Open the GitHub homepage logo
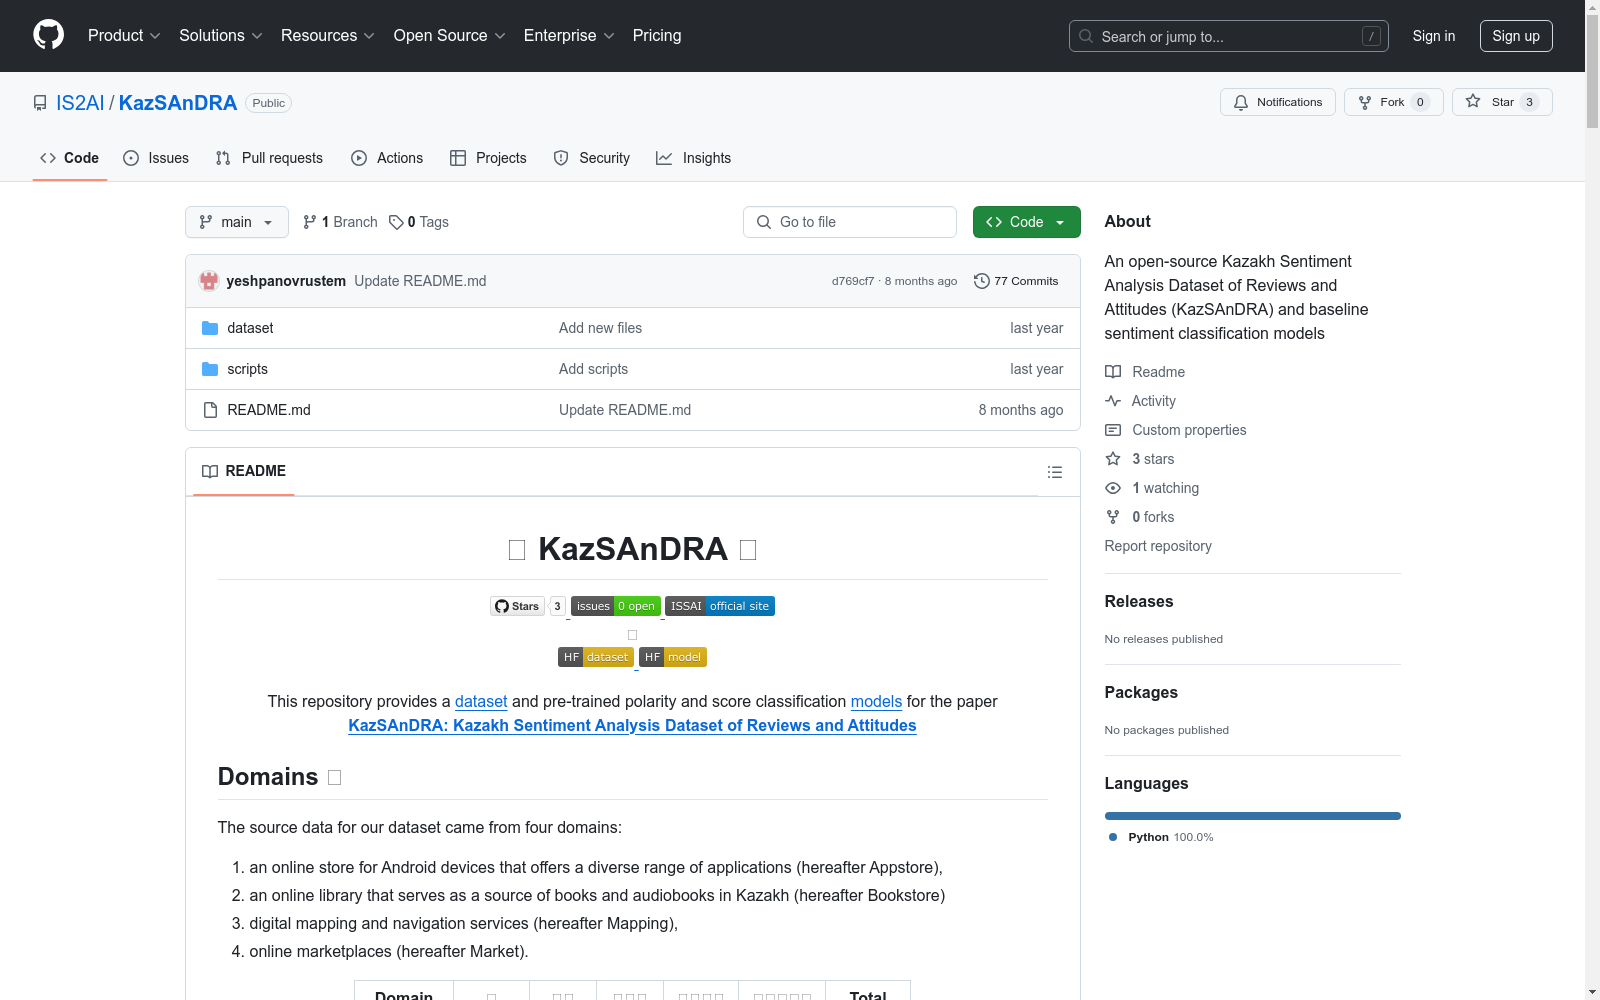 [x=48, y=35]
